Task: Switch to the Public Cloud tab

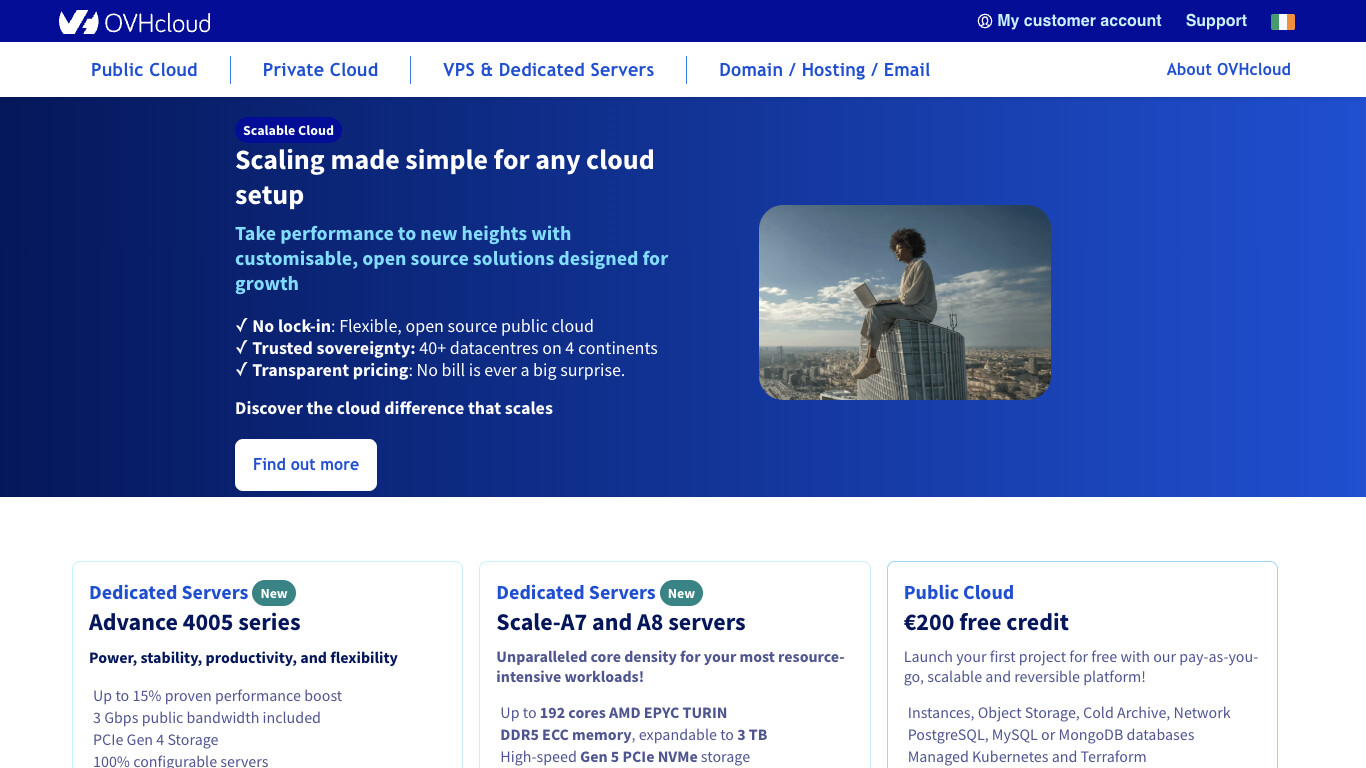Action: pos(144,69)
